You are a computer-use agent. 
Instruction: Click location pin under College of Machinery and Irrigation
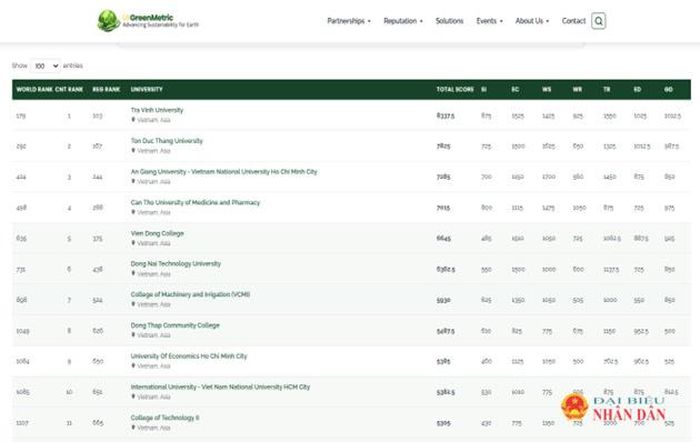pyautogui.click(x=133, y=304)
